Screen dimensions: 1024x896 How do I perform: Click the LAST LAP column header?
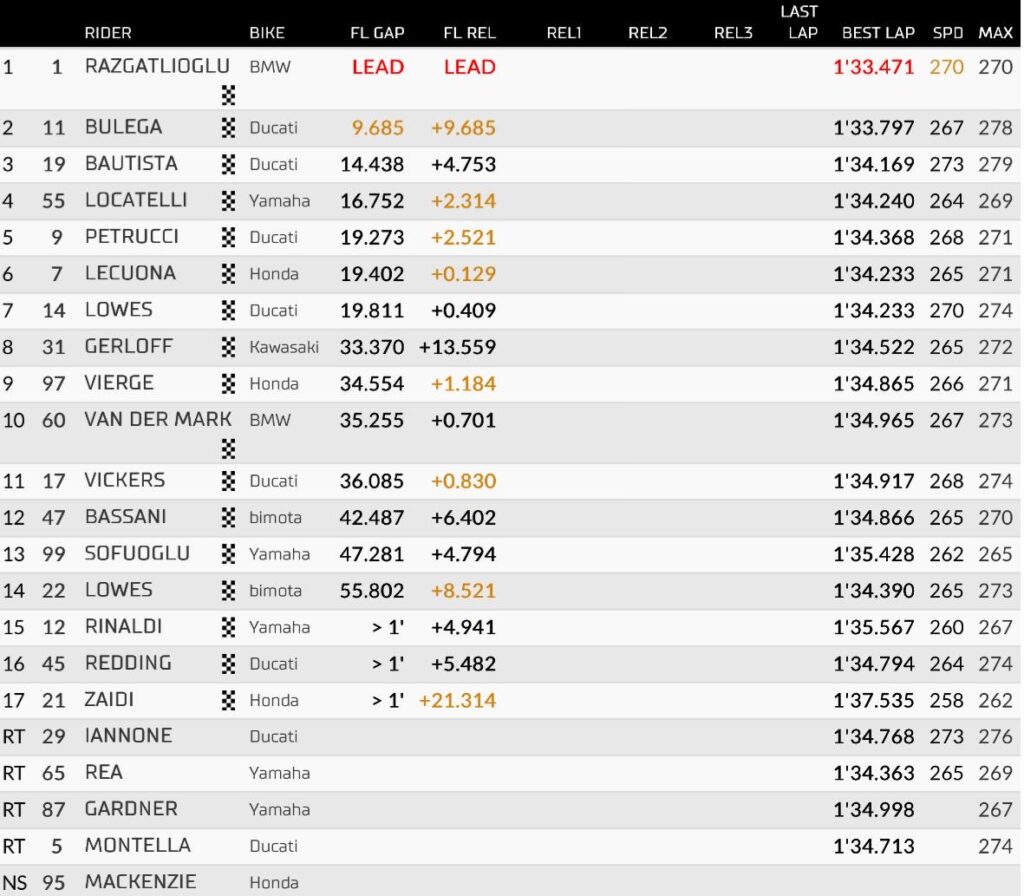pos(800,22)
